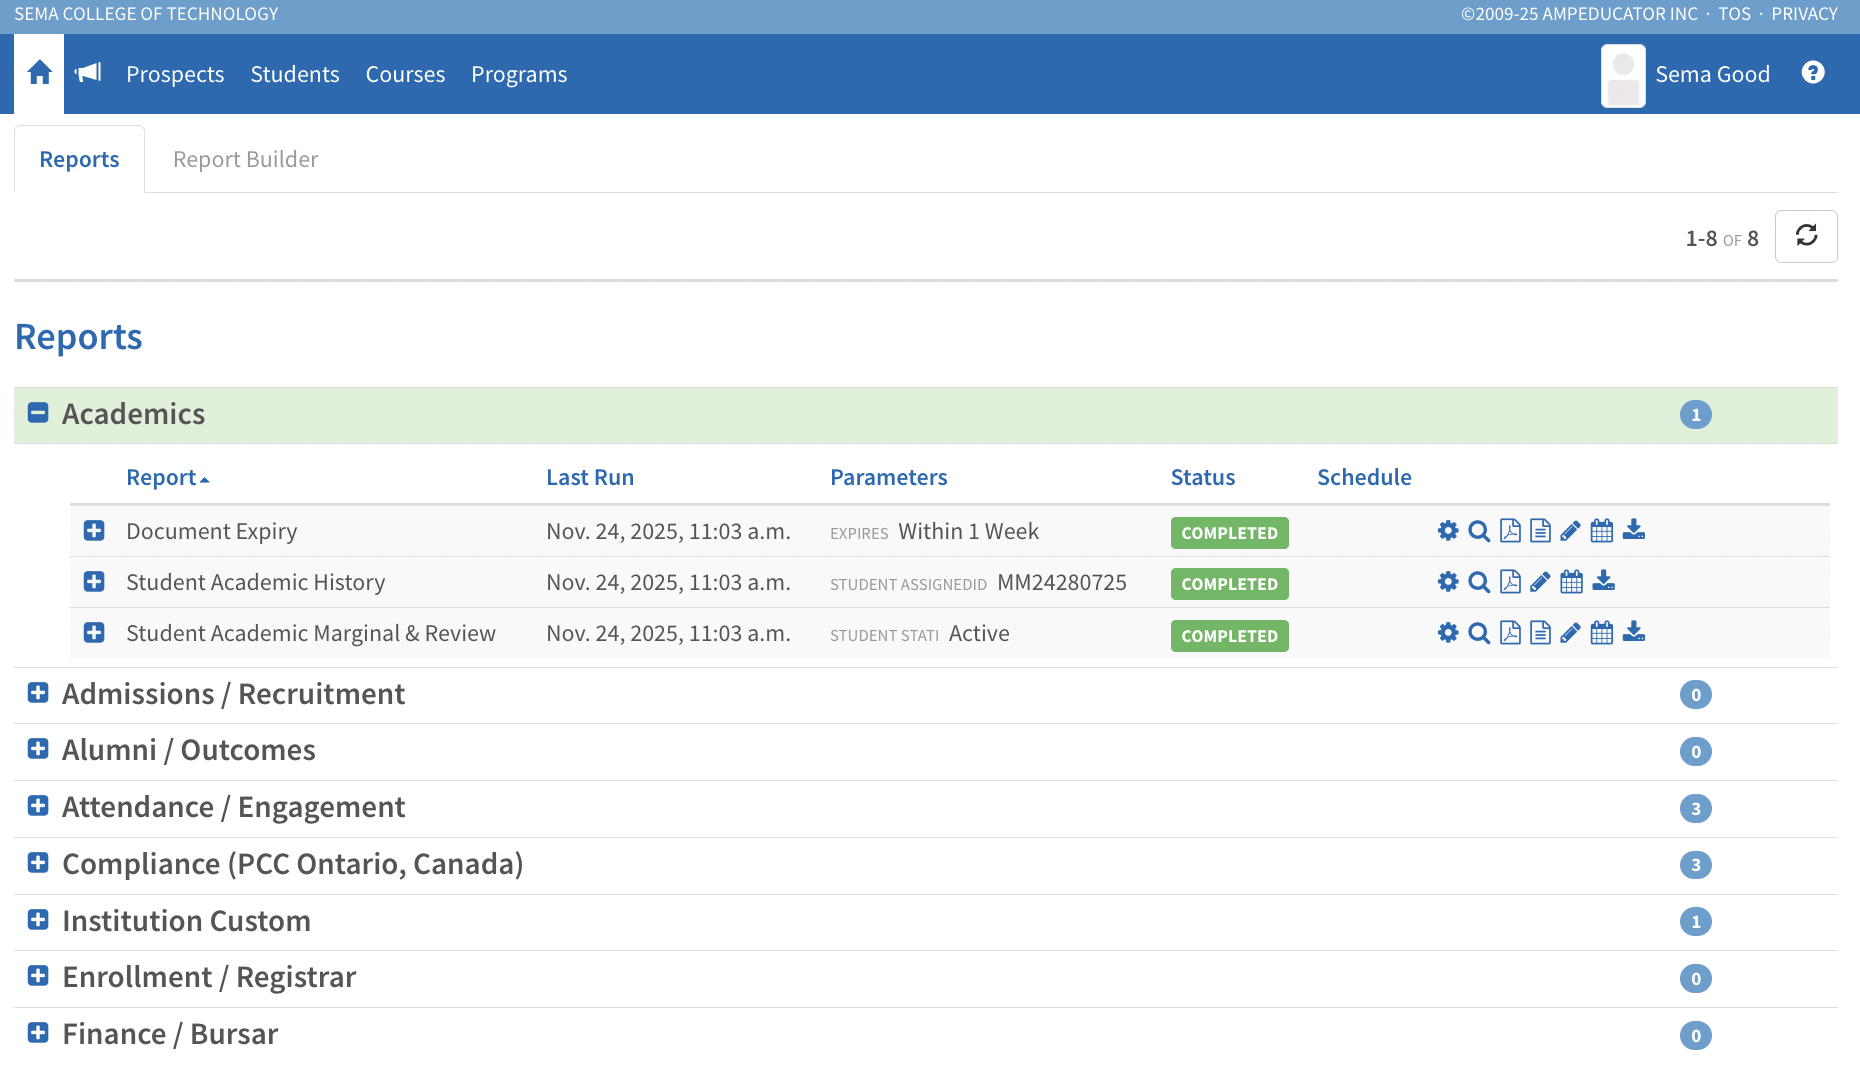Sort the table by Last Run column
This screenshot has width=1860, height=1074.
coord(589,477)
